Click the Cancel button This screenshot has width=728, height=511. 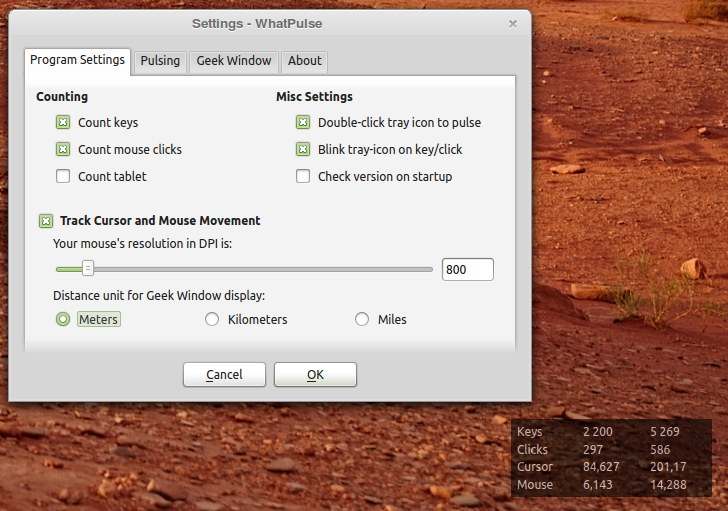pyautogui.click(x=224, y=375)
